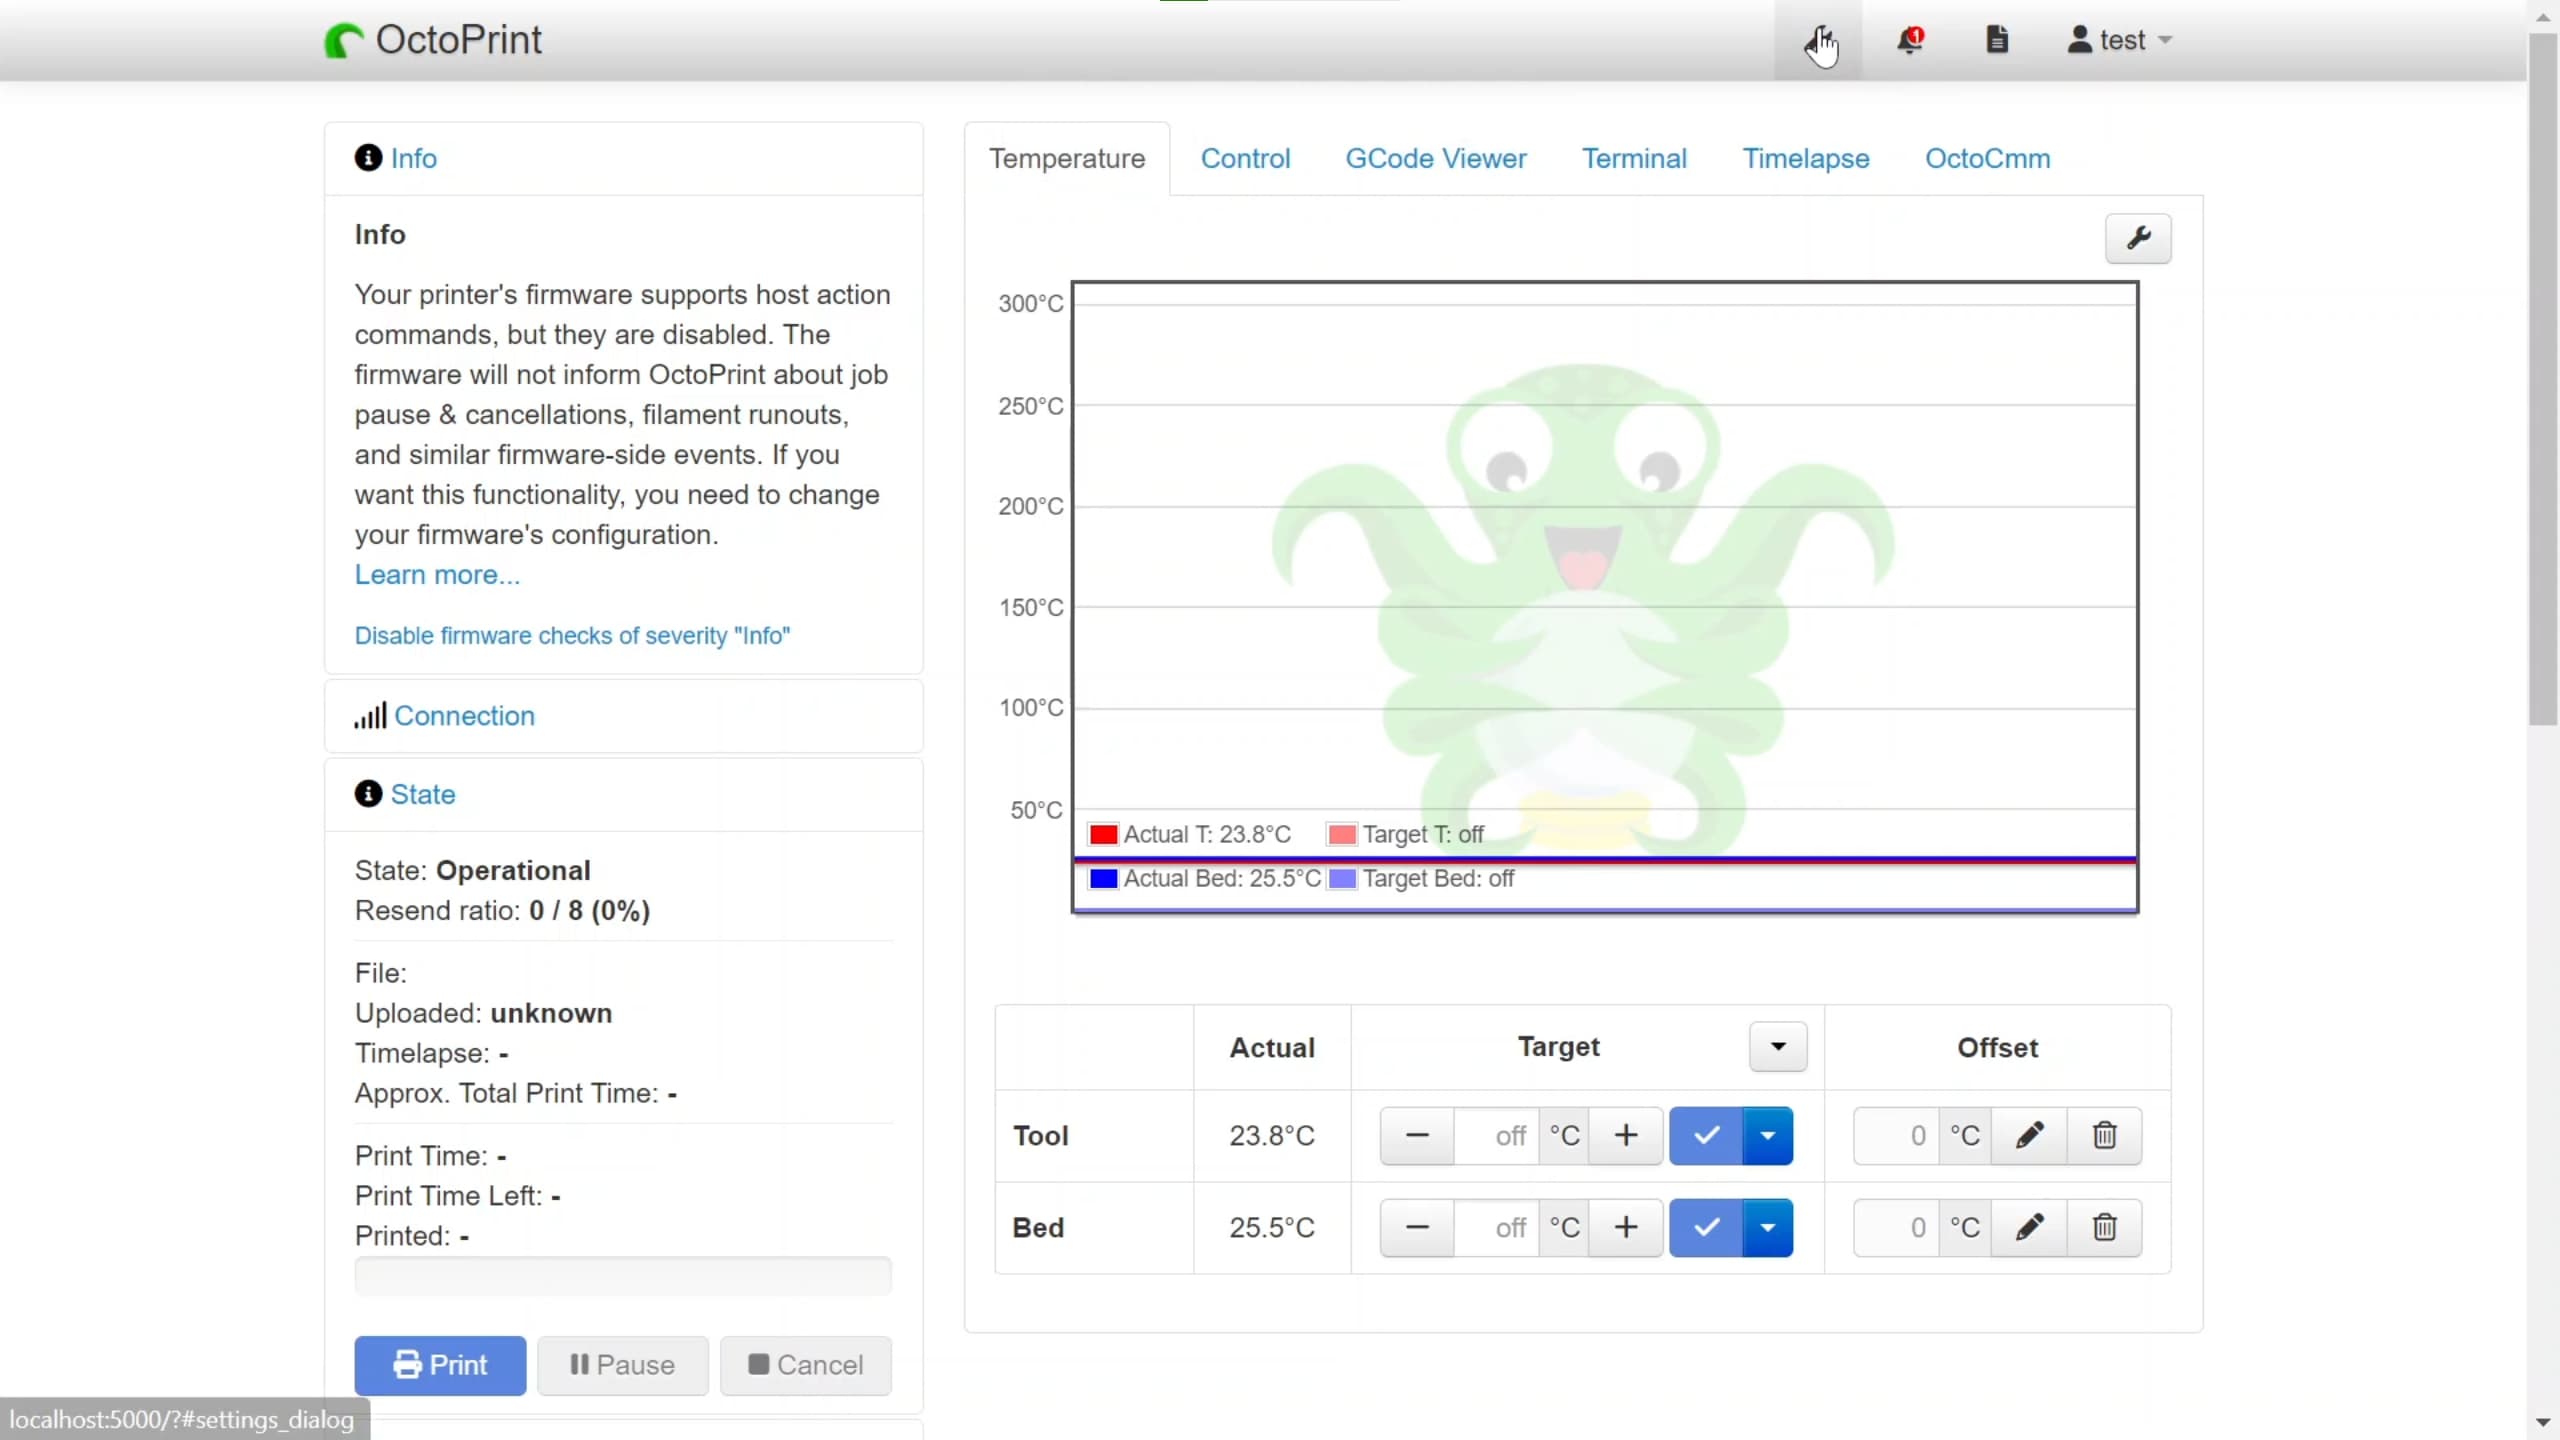Open the system log document icon
The width and height of the screenshot is (2560, 1440).
[1997, 40]
